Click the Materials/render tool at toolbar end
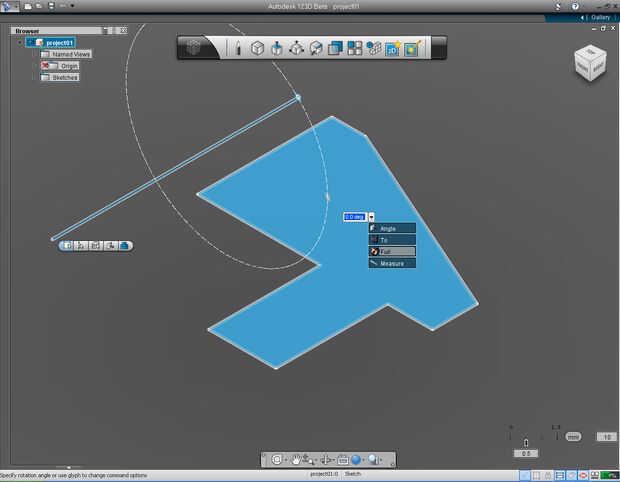This screenshot has height=482, width=620. click(x=412, y=48)
